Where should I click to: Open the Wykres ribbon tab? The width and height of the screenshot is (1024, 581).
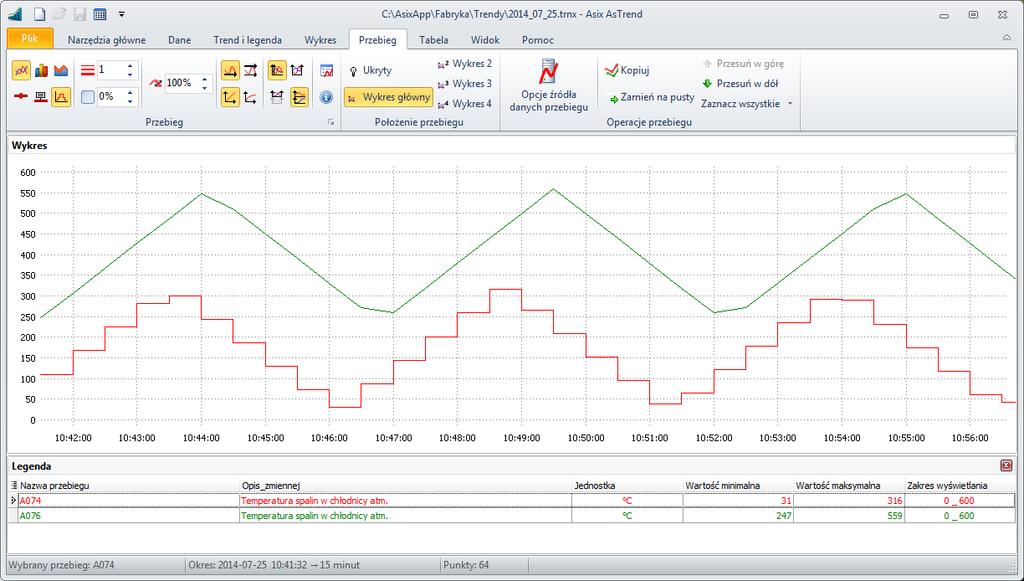pos(320,40)
